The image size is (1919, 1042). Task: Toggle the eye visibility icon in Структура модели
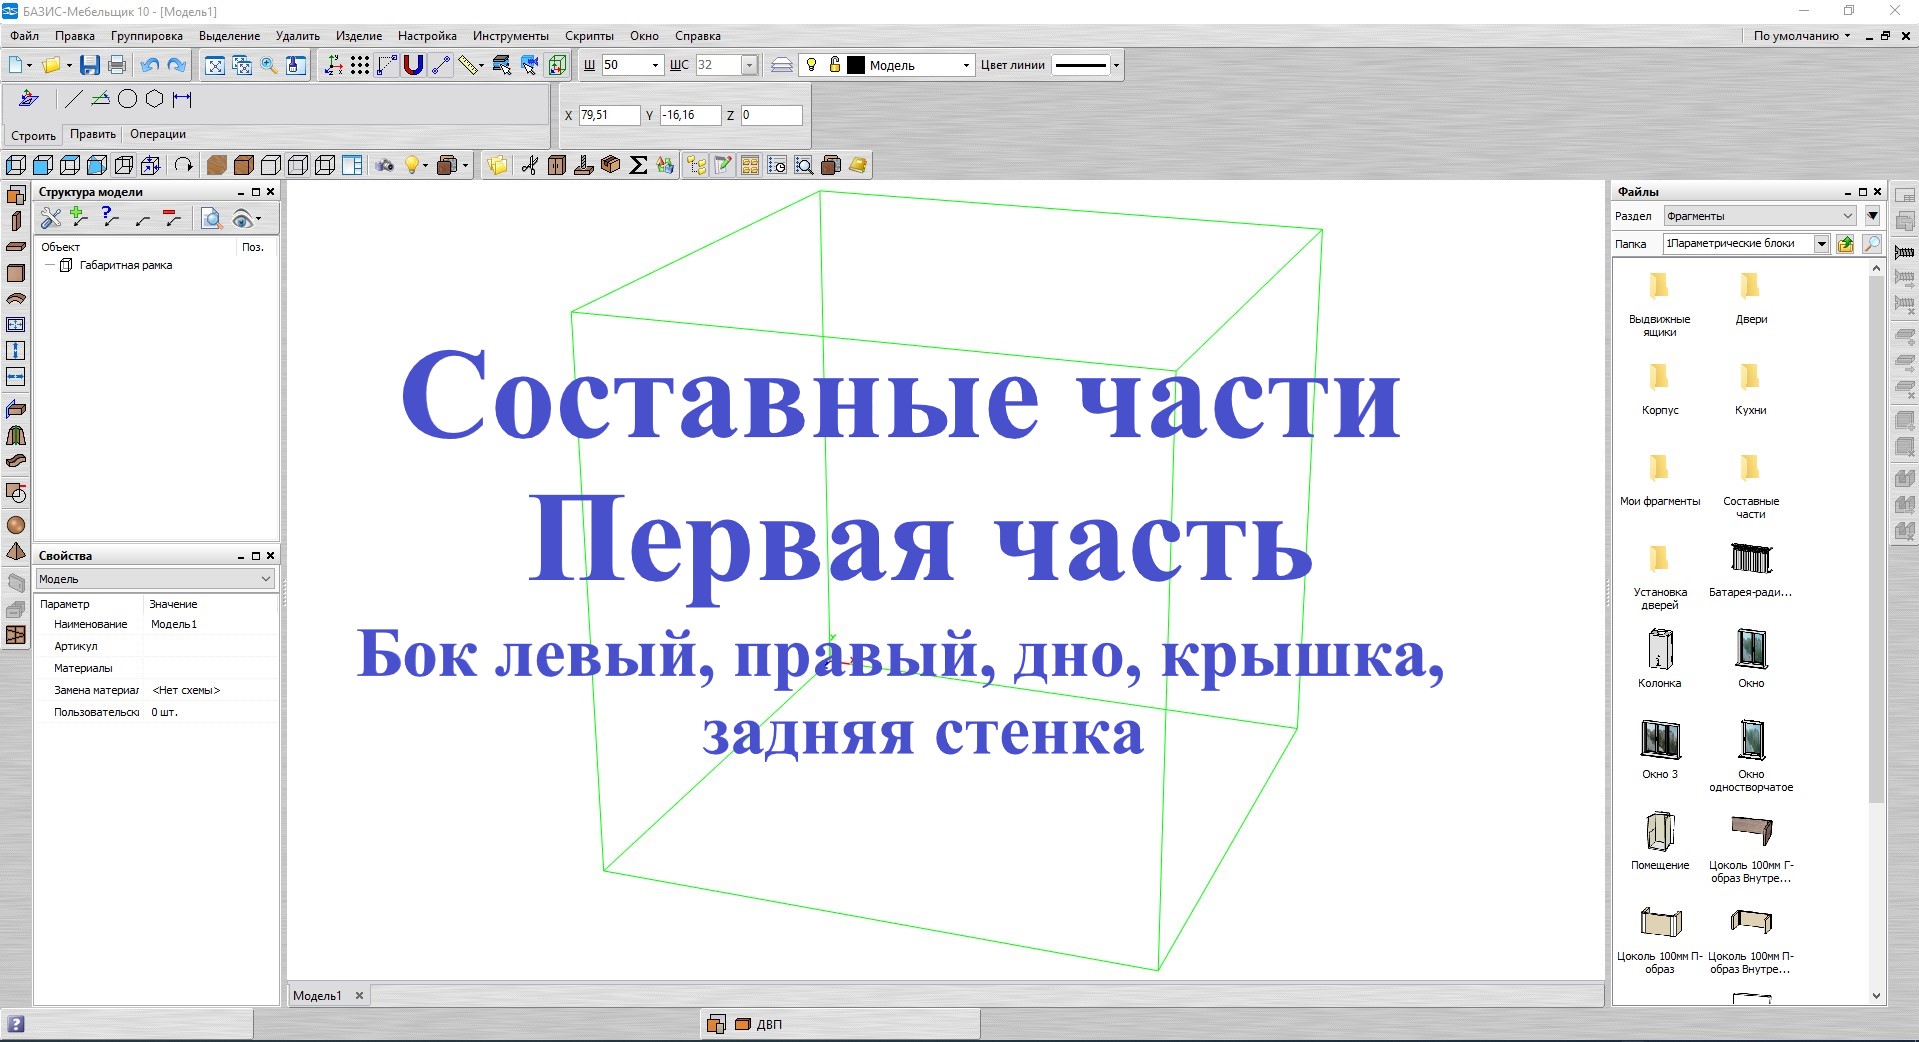tap(242, 218)
